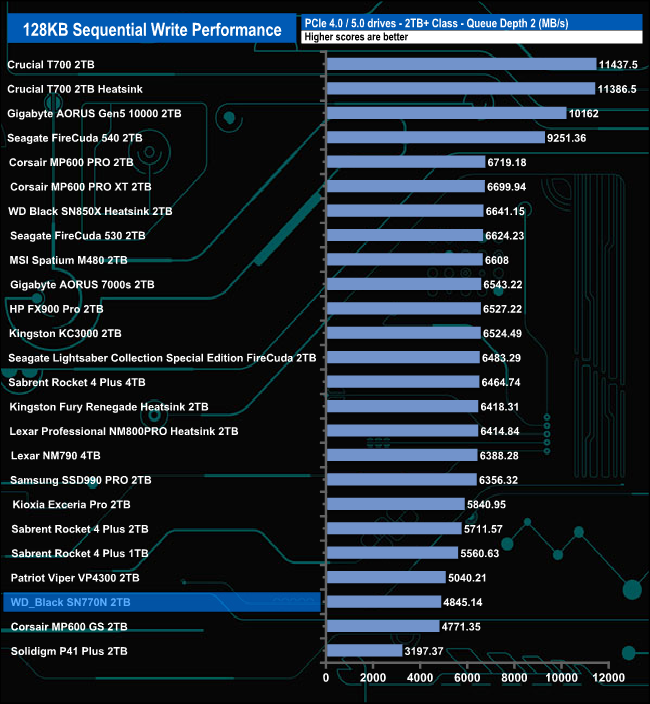
Task: Click the value 6699.94
Action: [506, 187]
